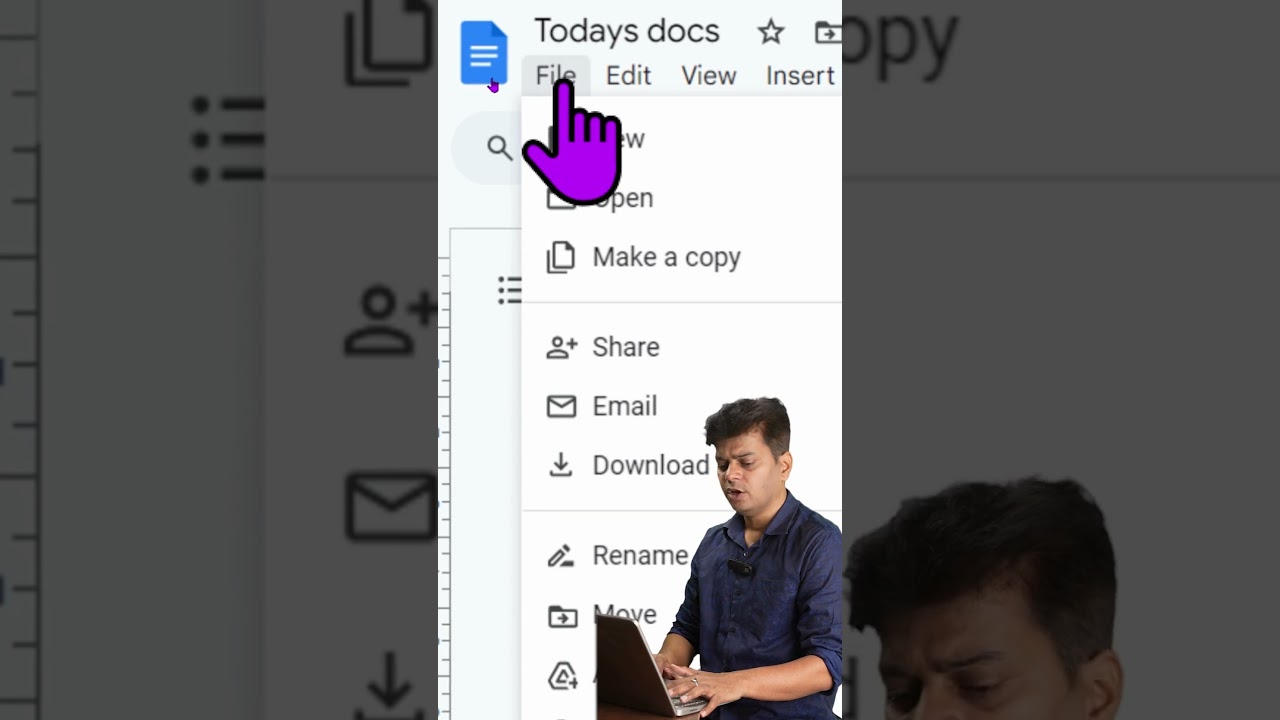Star the Todays docs document
Image resolution: width=1280 pixels, height=720 pixels.
coord(770,32)
